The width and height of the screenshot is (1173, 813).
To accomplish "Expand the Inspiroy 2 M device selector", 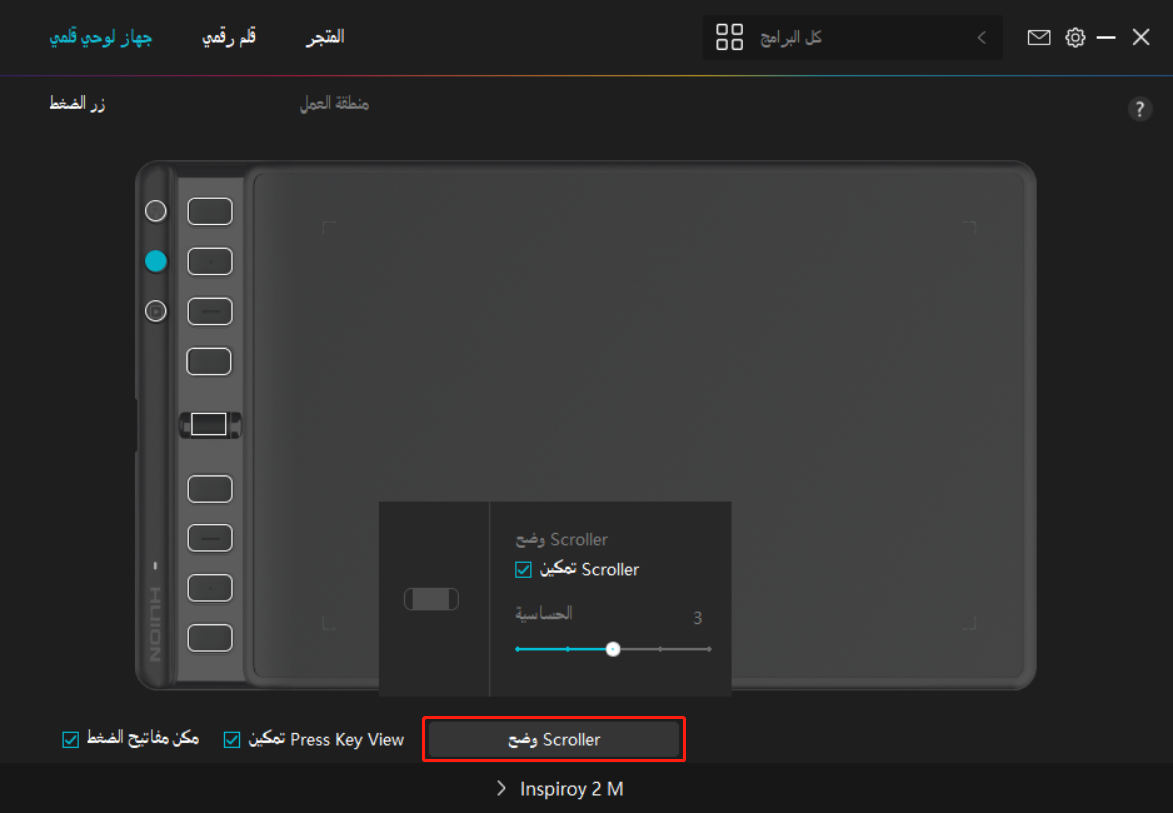I will click(560, 789).
